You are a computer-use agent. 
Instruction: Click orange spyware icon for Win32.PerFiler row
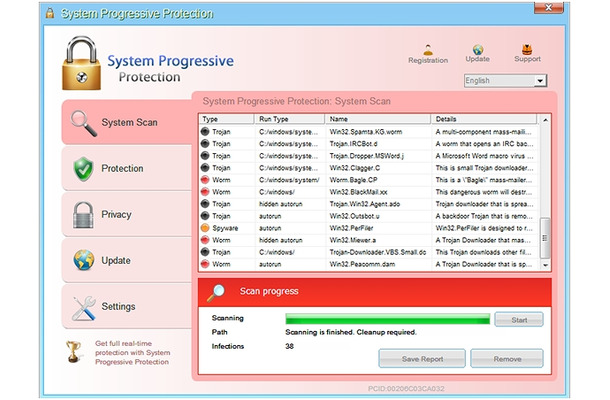pos(205,228)
